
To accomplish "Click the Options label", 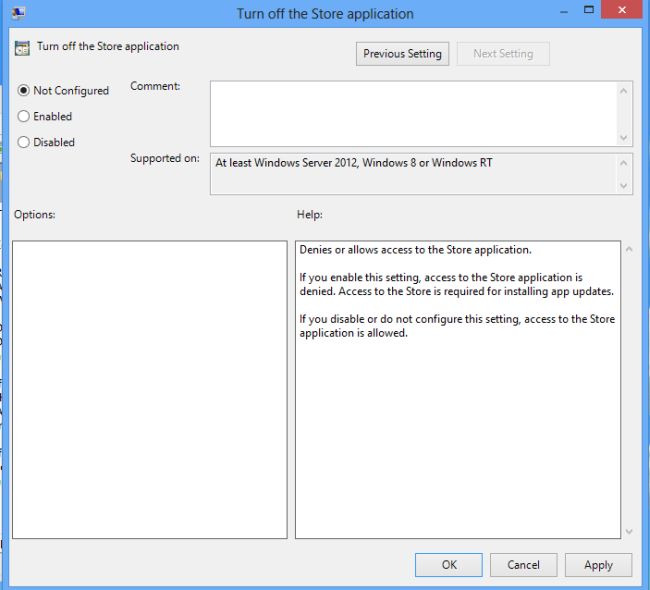I will (34, 214).
